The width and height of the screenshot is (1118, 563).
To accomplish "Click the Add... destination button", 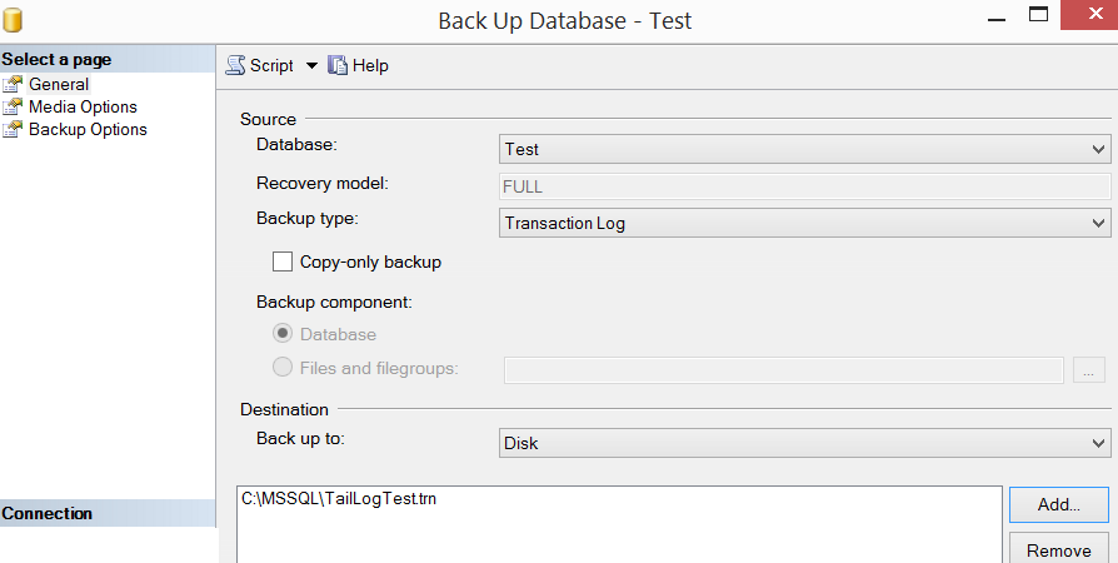I will [x=1059, y=505].
